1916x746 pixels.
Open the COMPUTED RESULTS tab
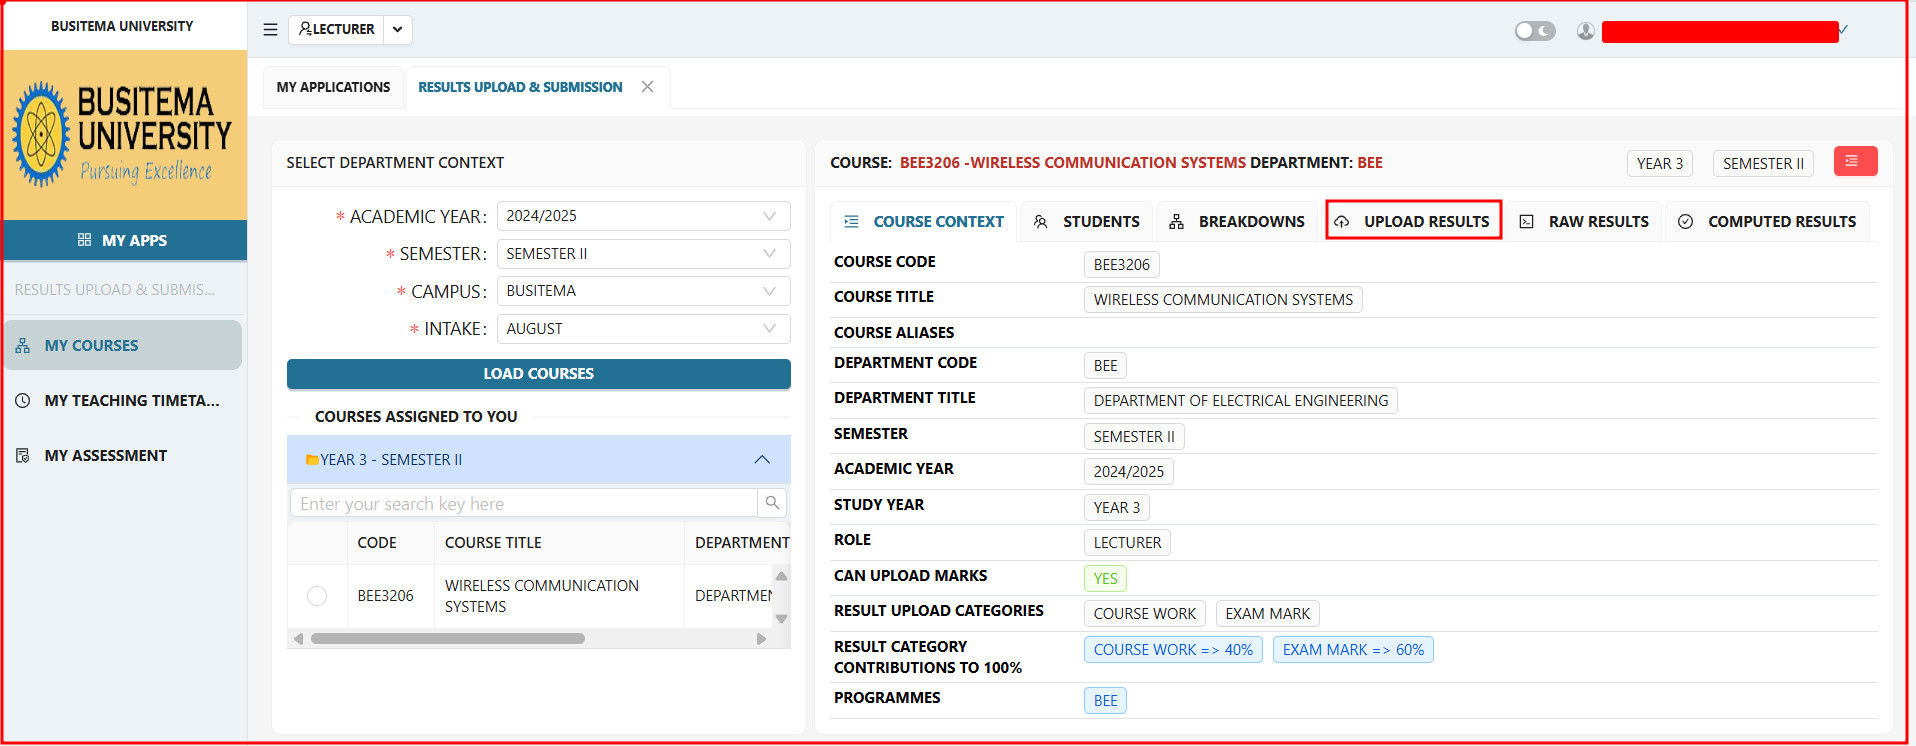1767,221
